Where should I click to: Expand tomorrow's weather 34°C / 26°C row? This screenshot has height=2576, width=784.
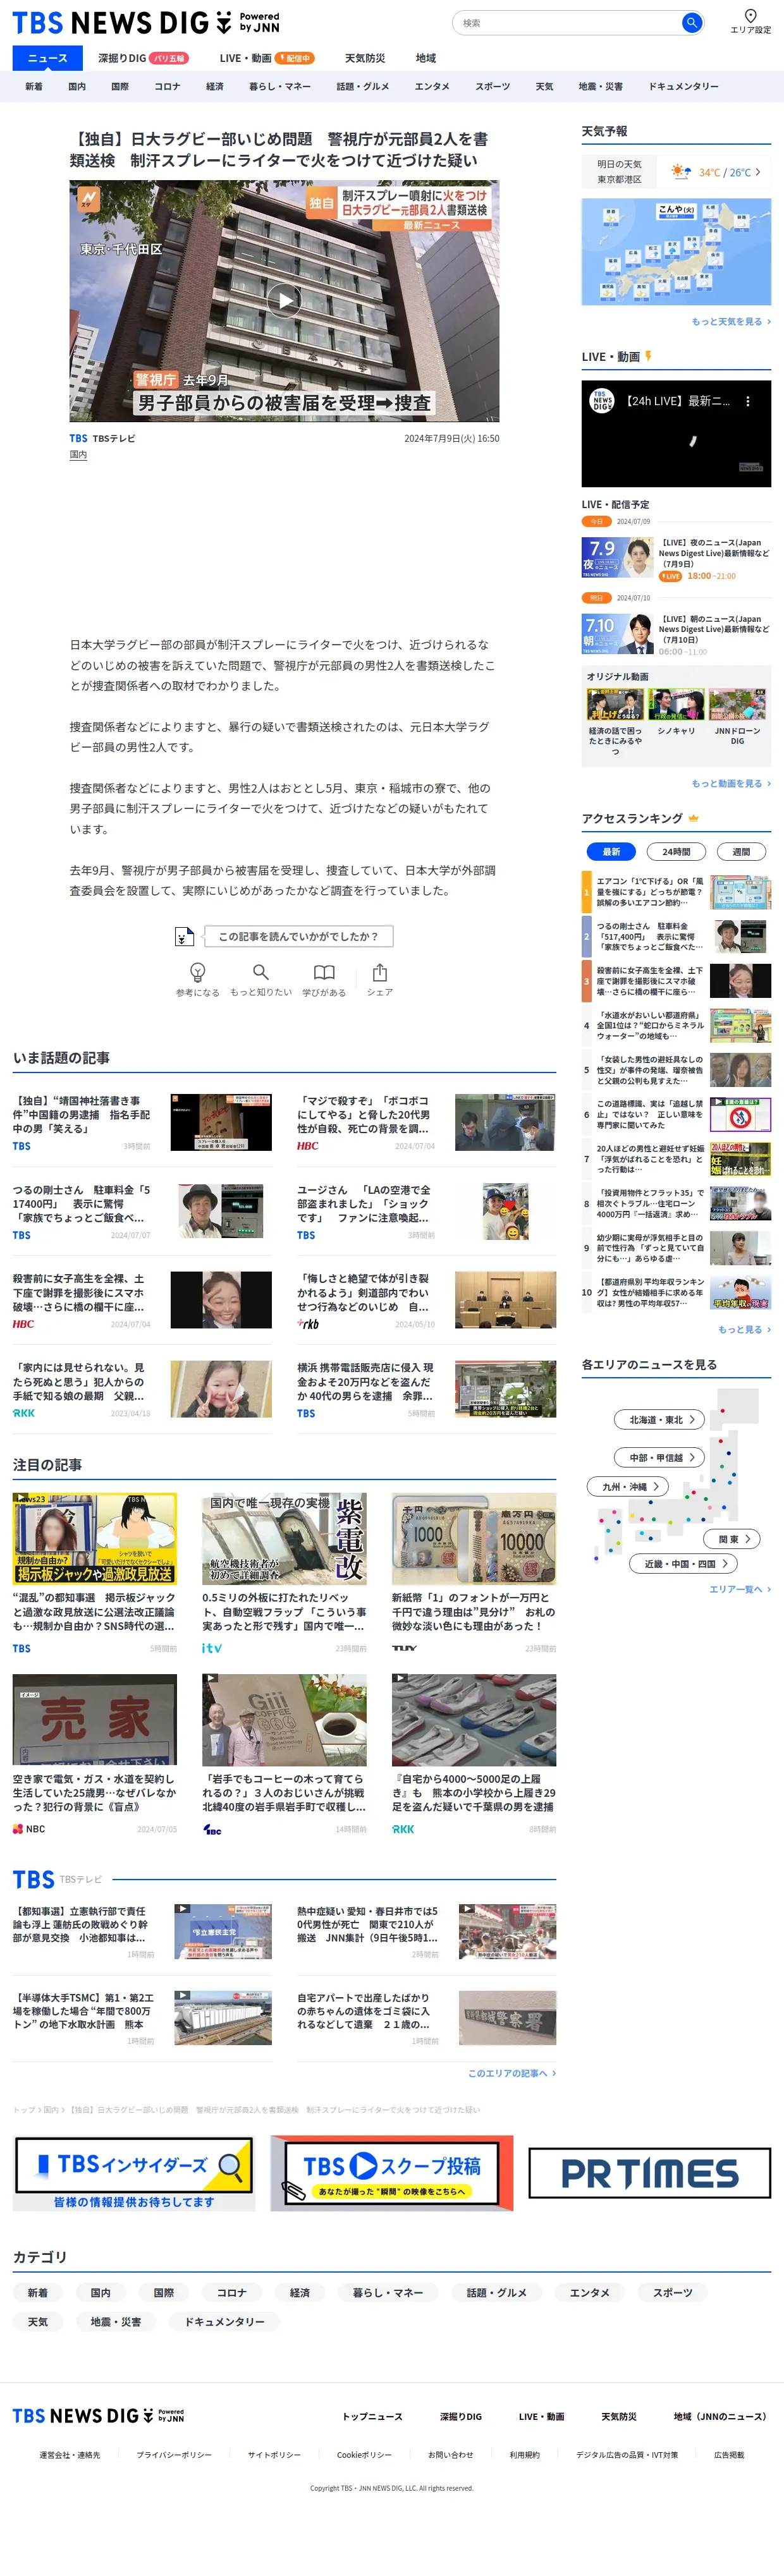pos(676,172)
